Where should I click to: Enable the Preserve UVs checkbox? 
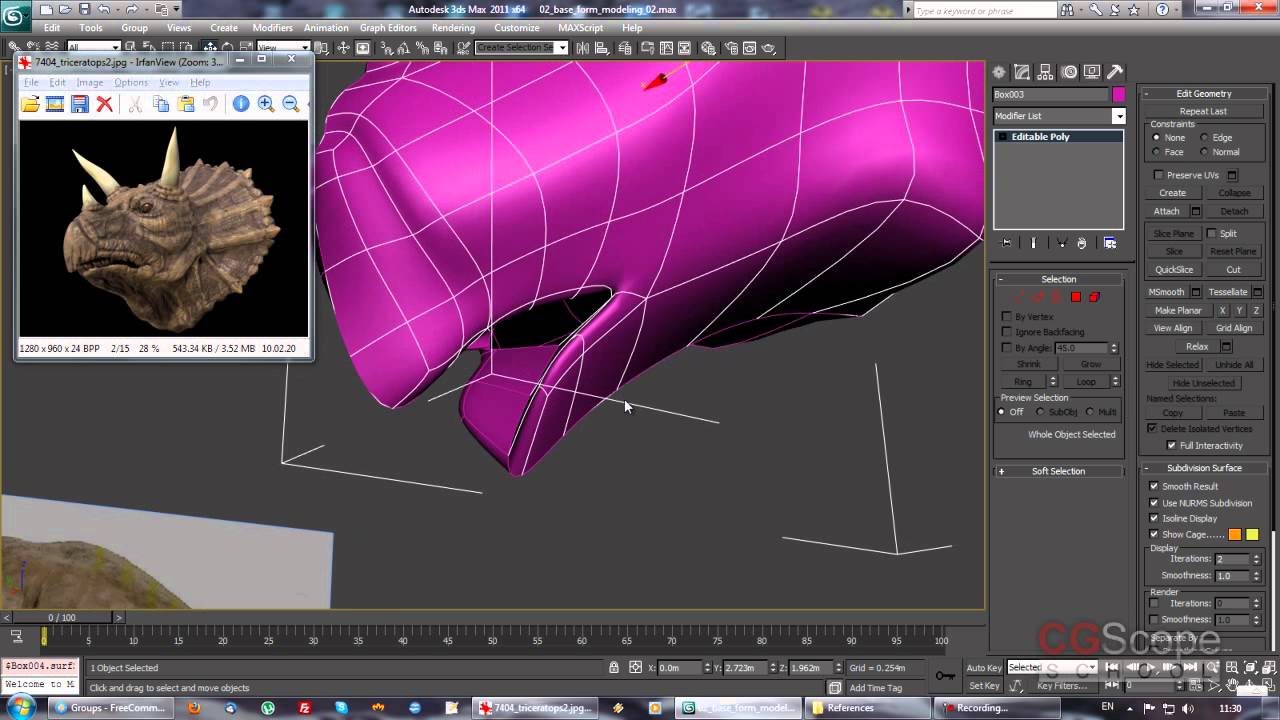1159,175
